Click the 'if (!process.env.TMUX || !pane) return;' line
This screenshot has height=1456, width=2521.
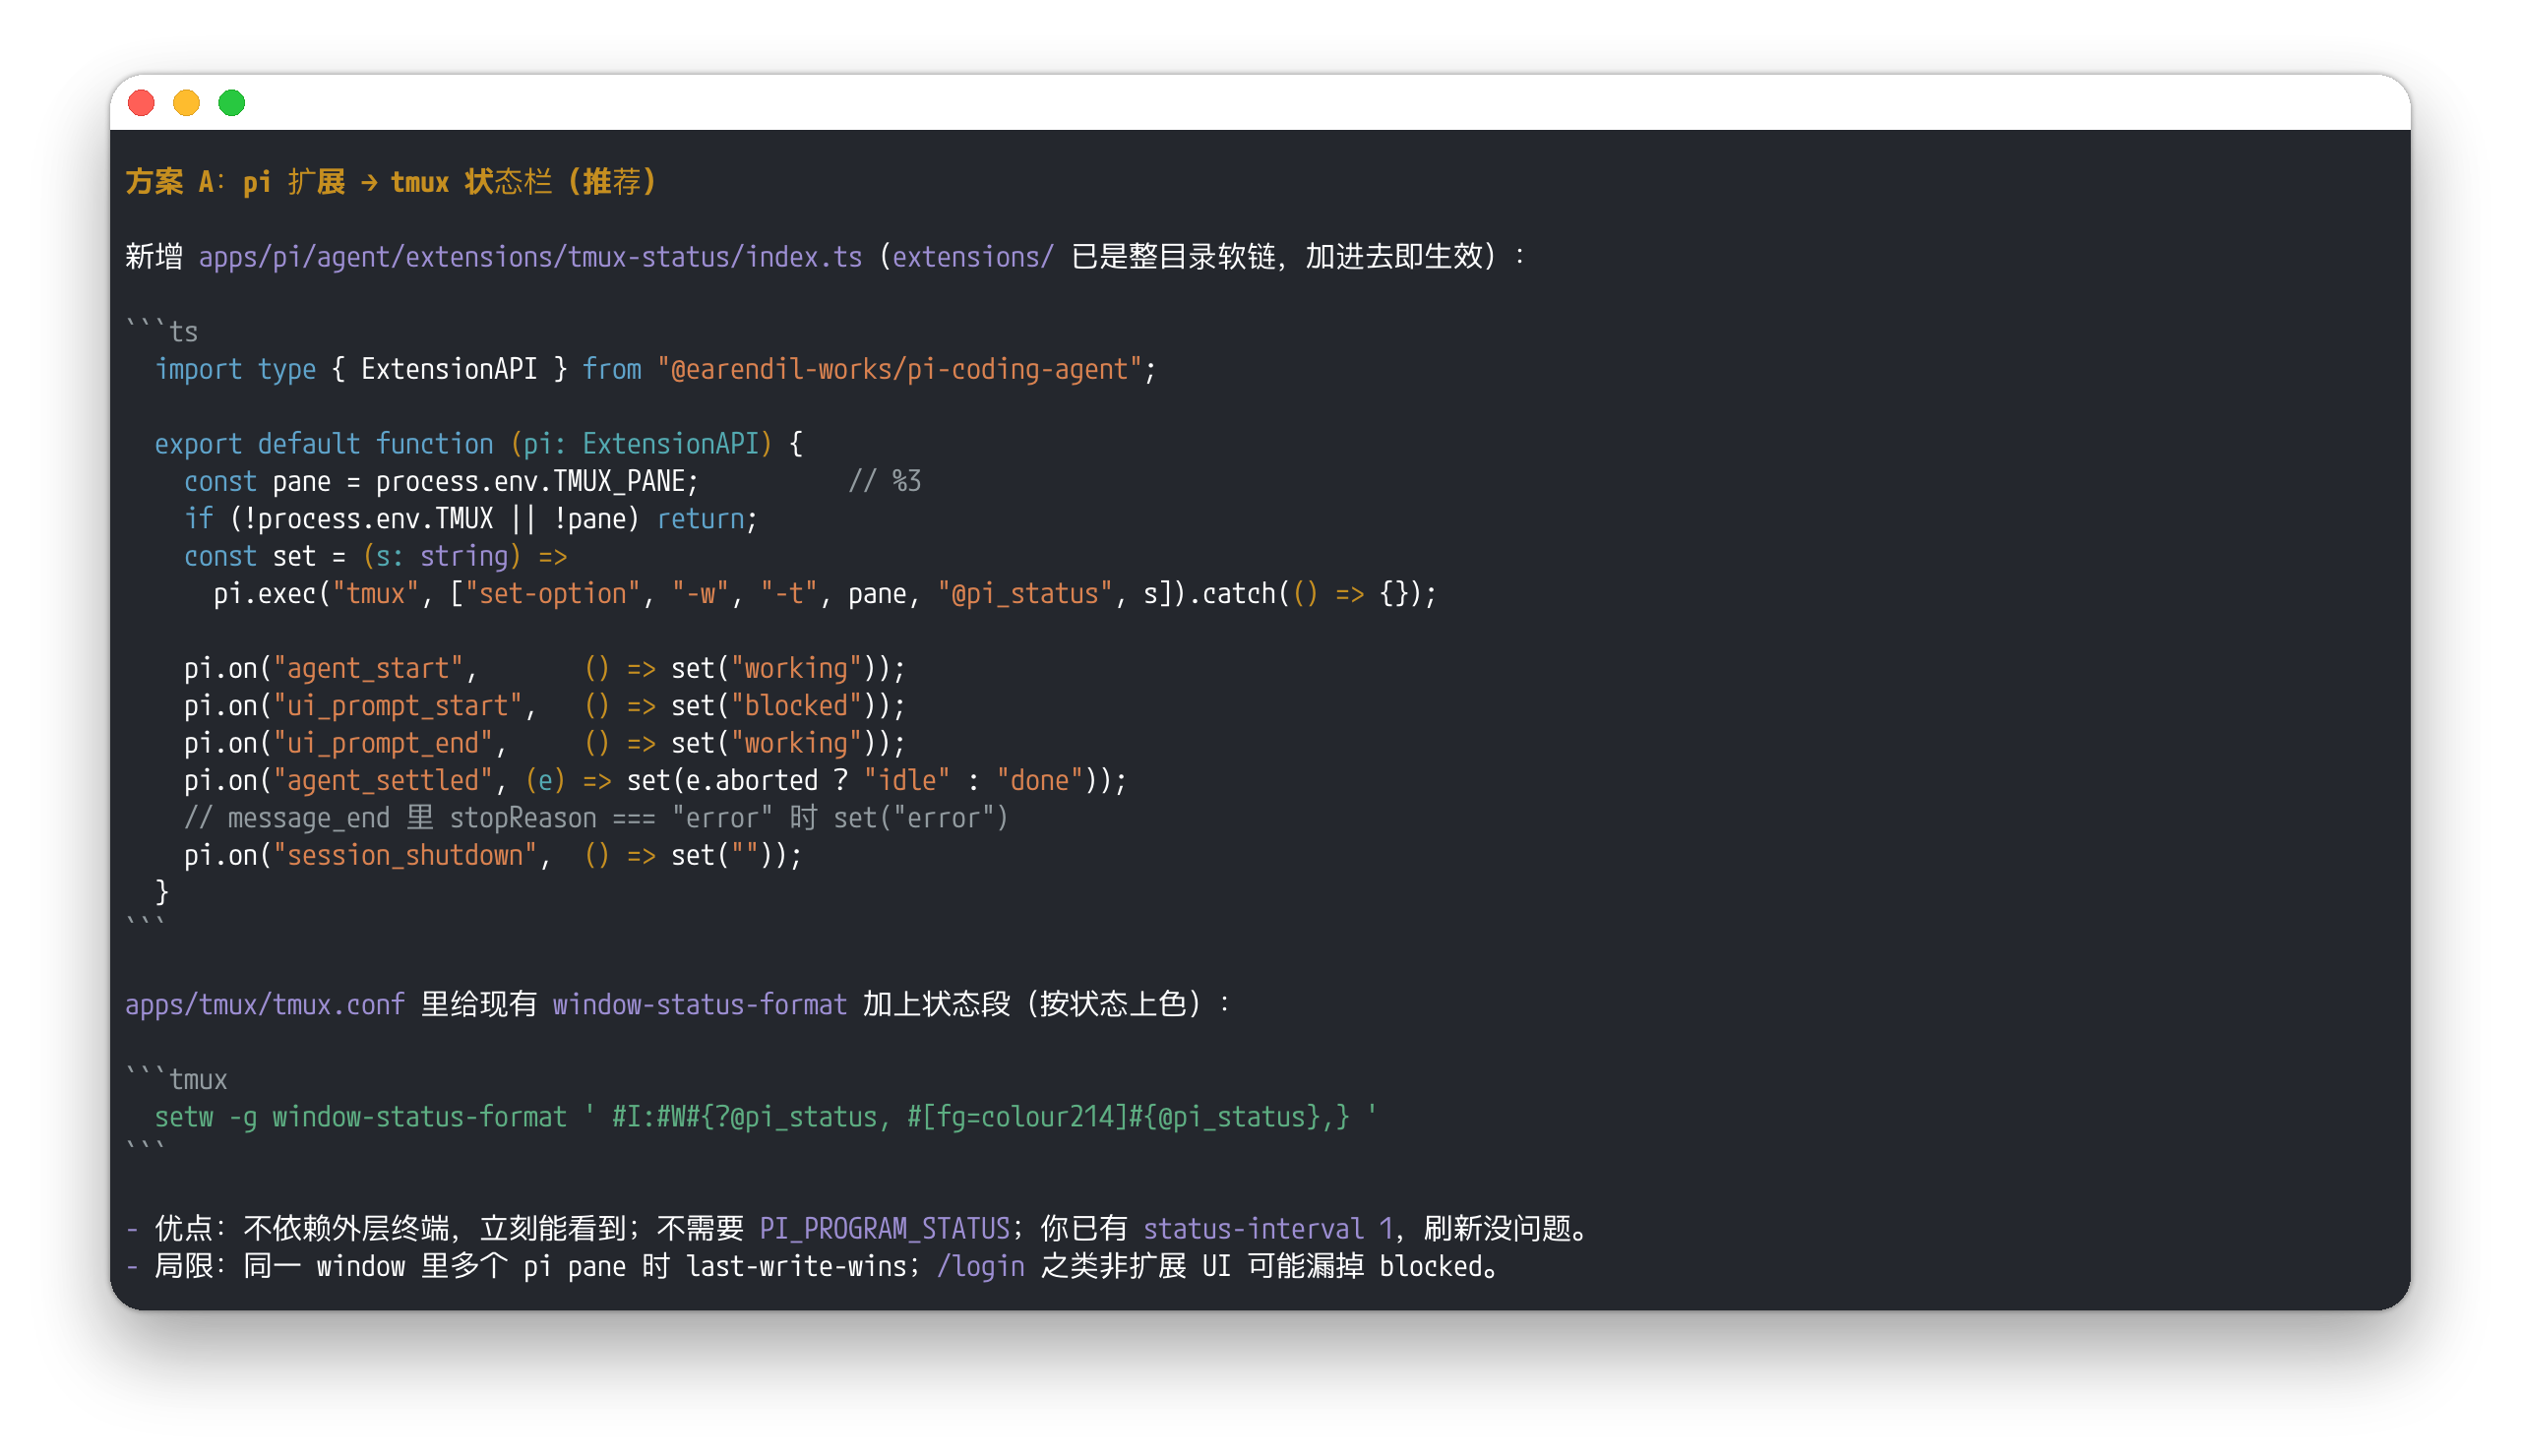point(471,519)
